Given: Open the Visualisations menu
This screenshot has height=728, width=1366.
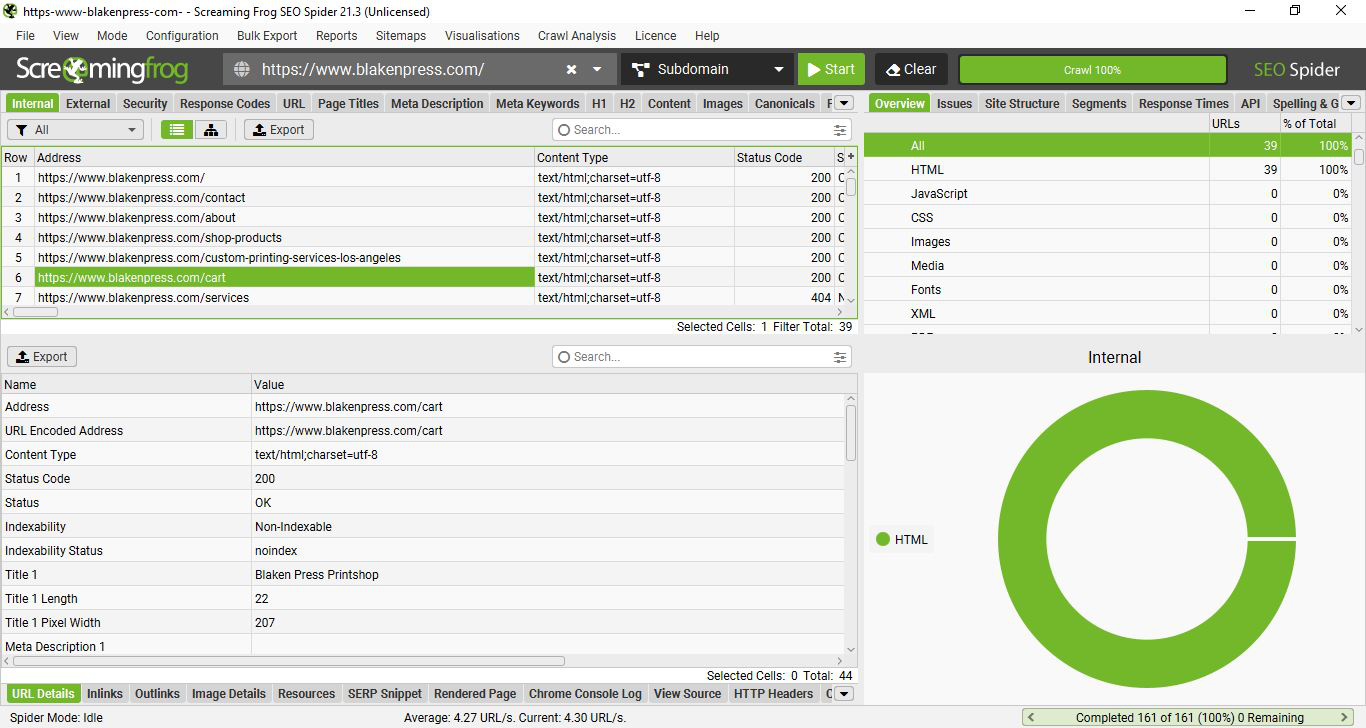Looking at the screenshot, I should coord(482,35).
